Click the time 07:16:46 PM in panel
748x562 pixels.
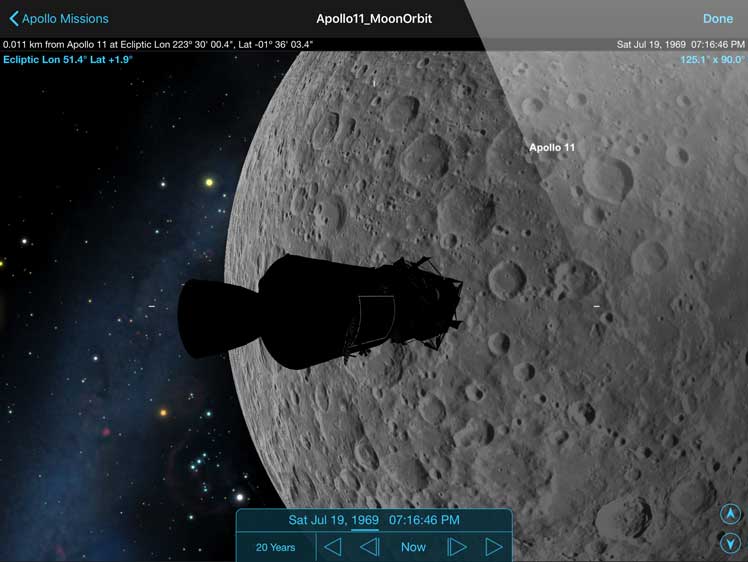pos(424,520)
